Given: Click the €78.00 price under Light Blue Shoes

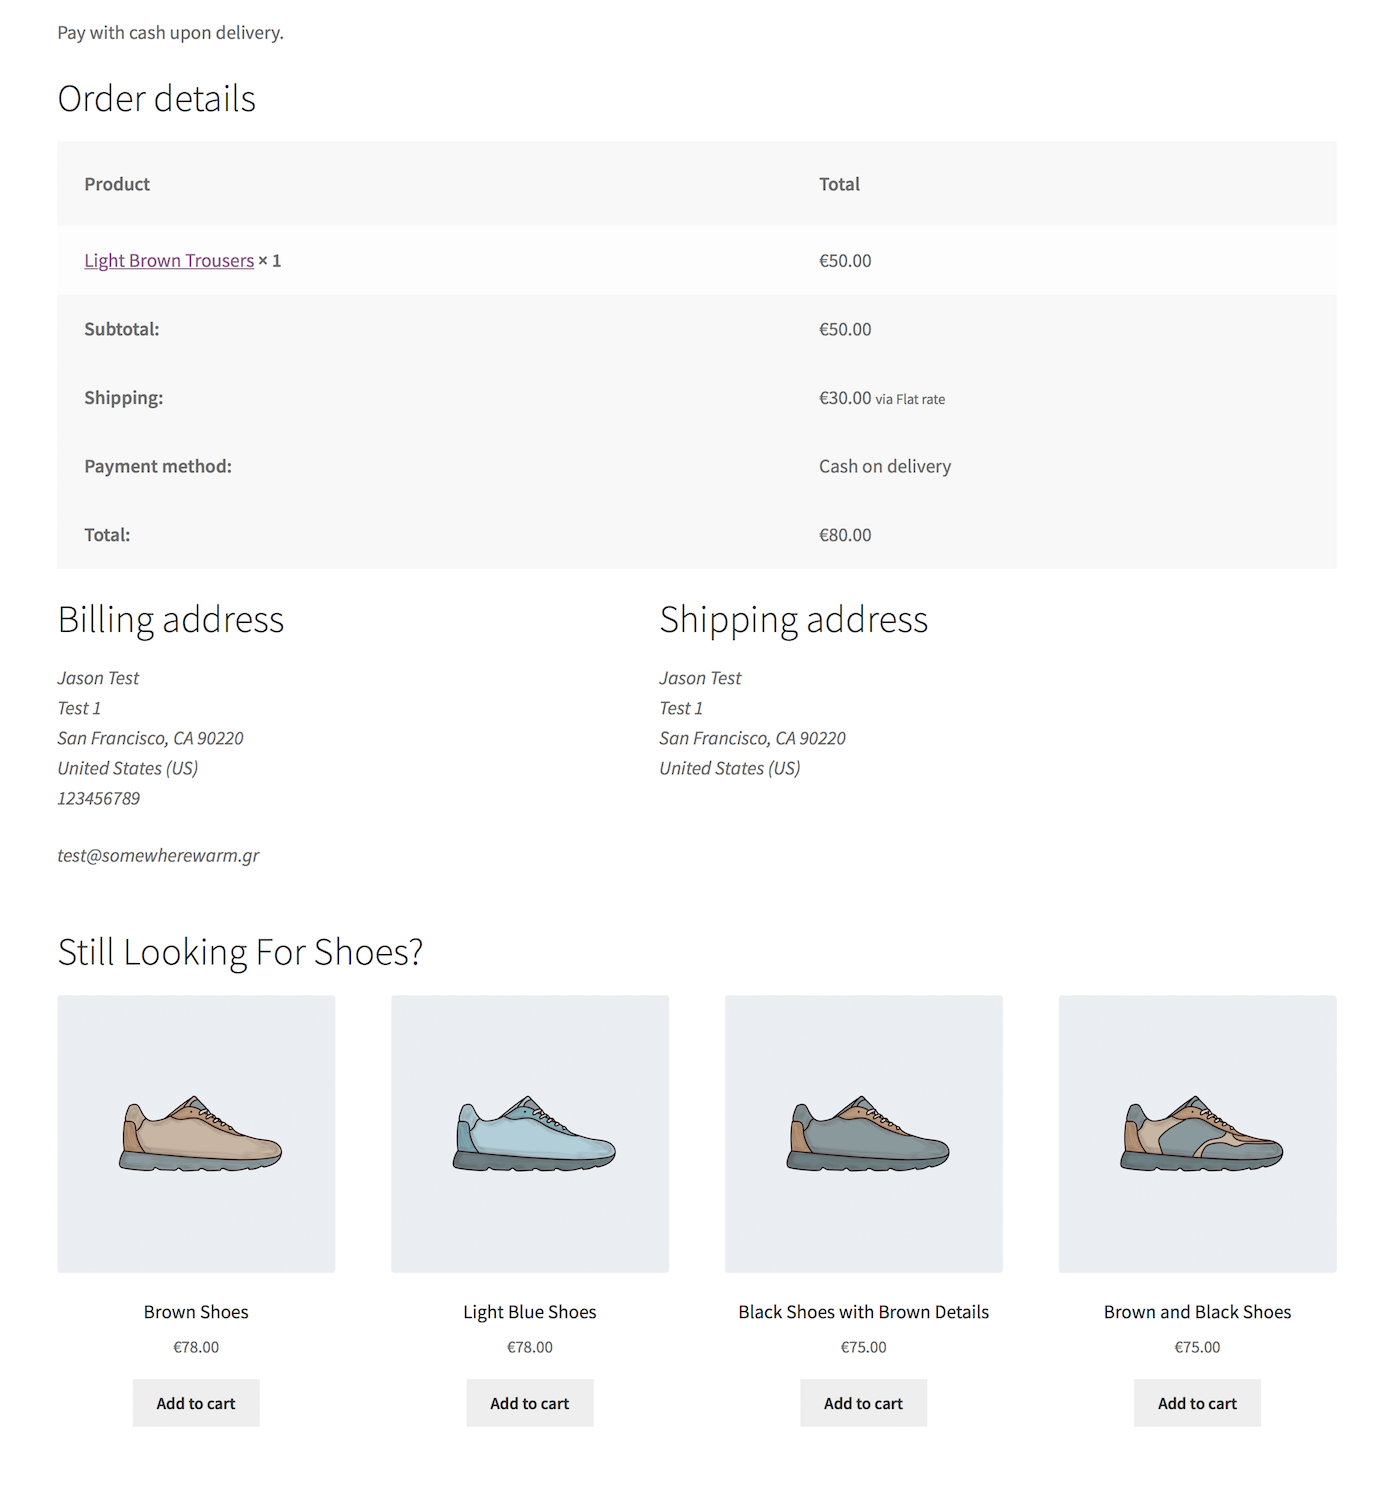Looking at the screenshot, I should coord(530,1347).
